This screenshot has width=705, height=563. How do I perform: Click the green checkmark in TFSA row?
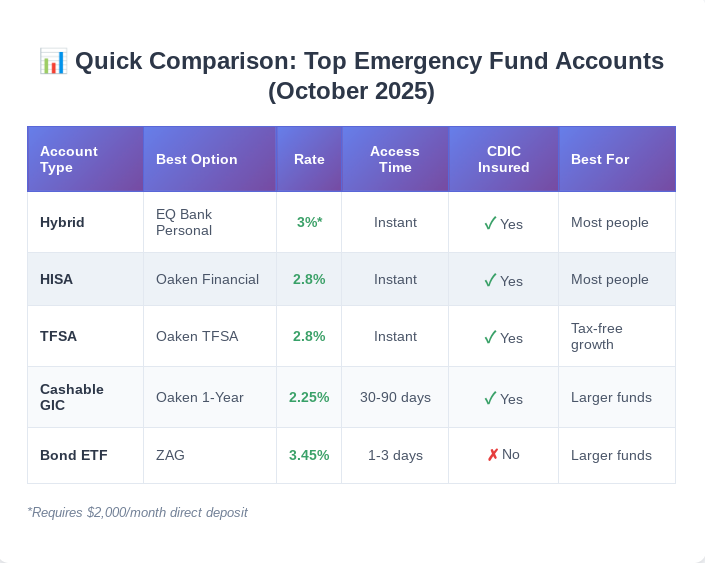(490, 337)
